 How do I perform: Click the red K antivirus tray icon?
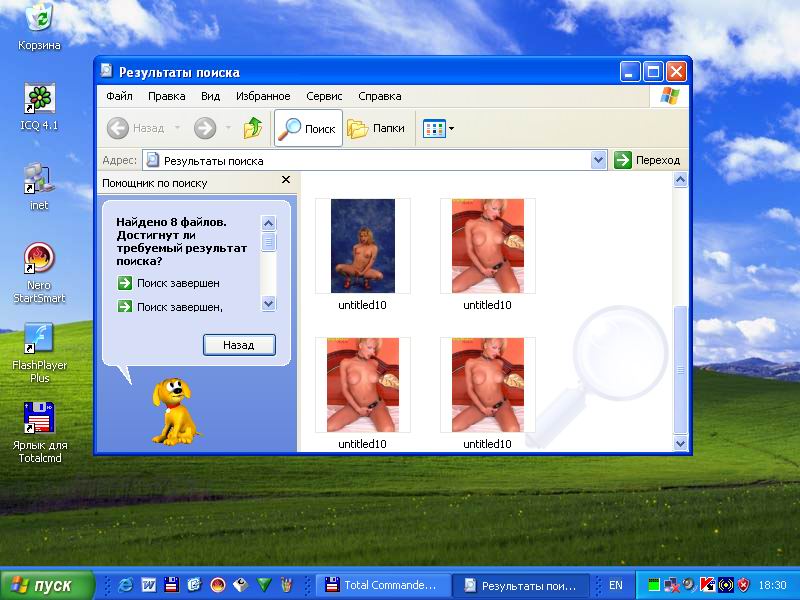708,585
